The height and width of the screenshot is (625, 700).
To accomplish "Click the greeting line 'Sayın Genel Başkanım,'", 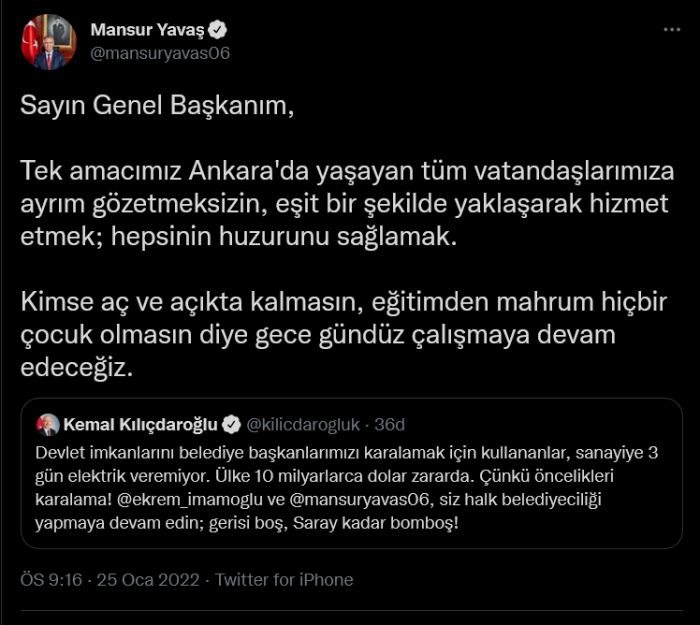I will point(158,107).
